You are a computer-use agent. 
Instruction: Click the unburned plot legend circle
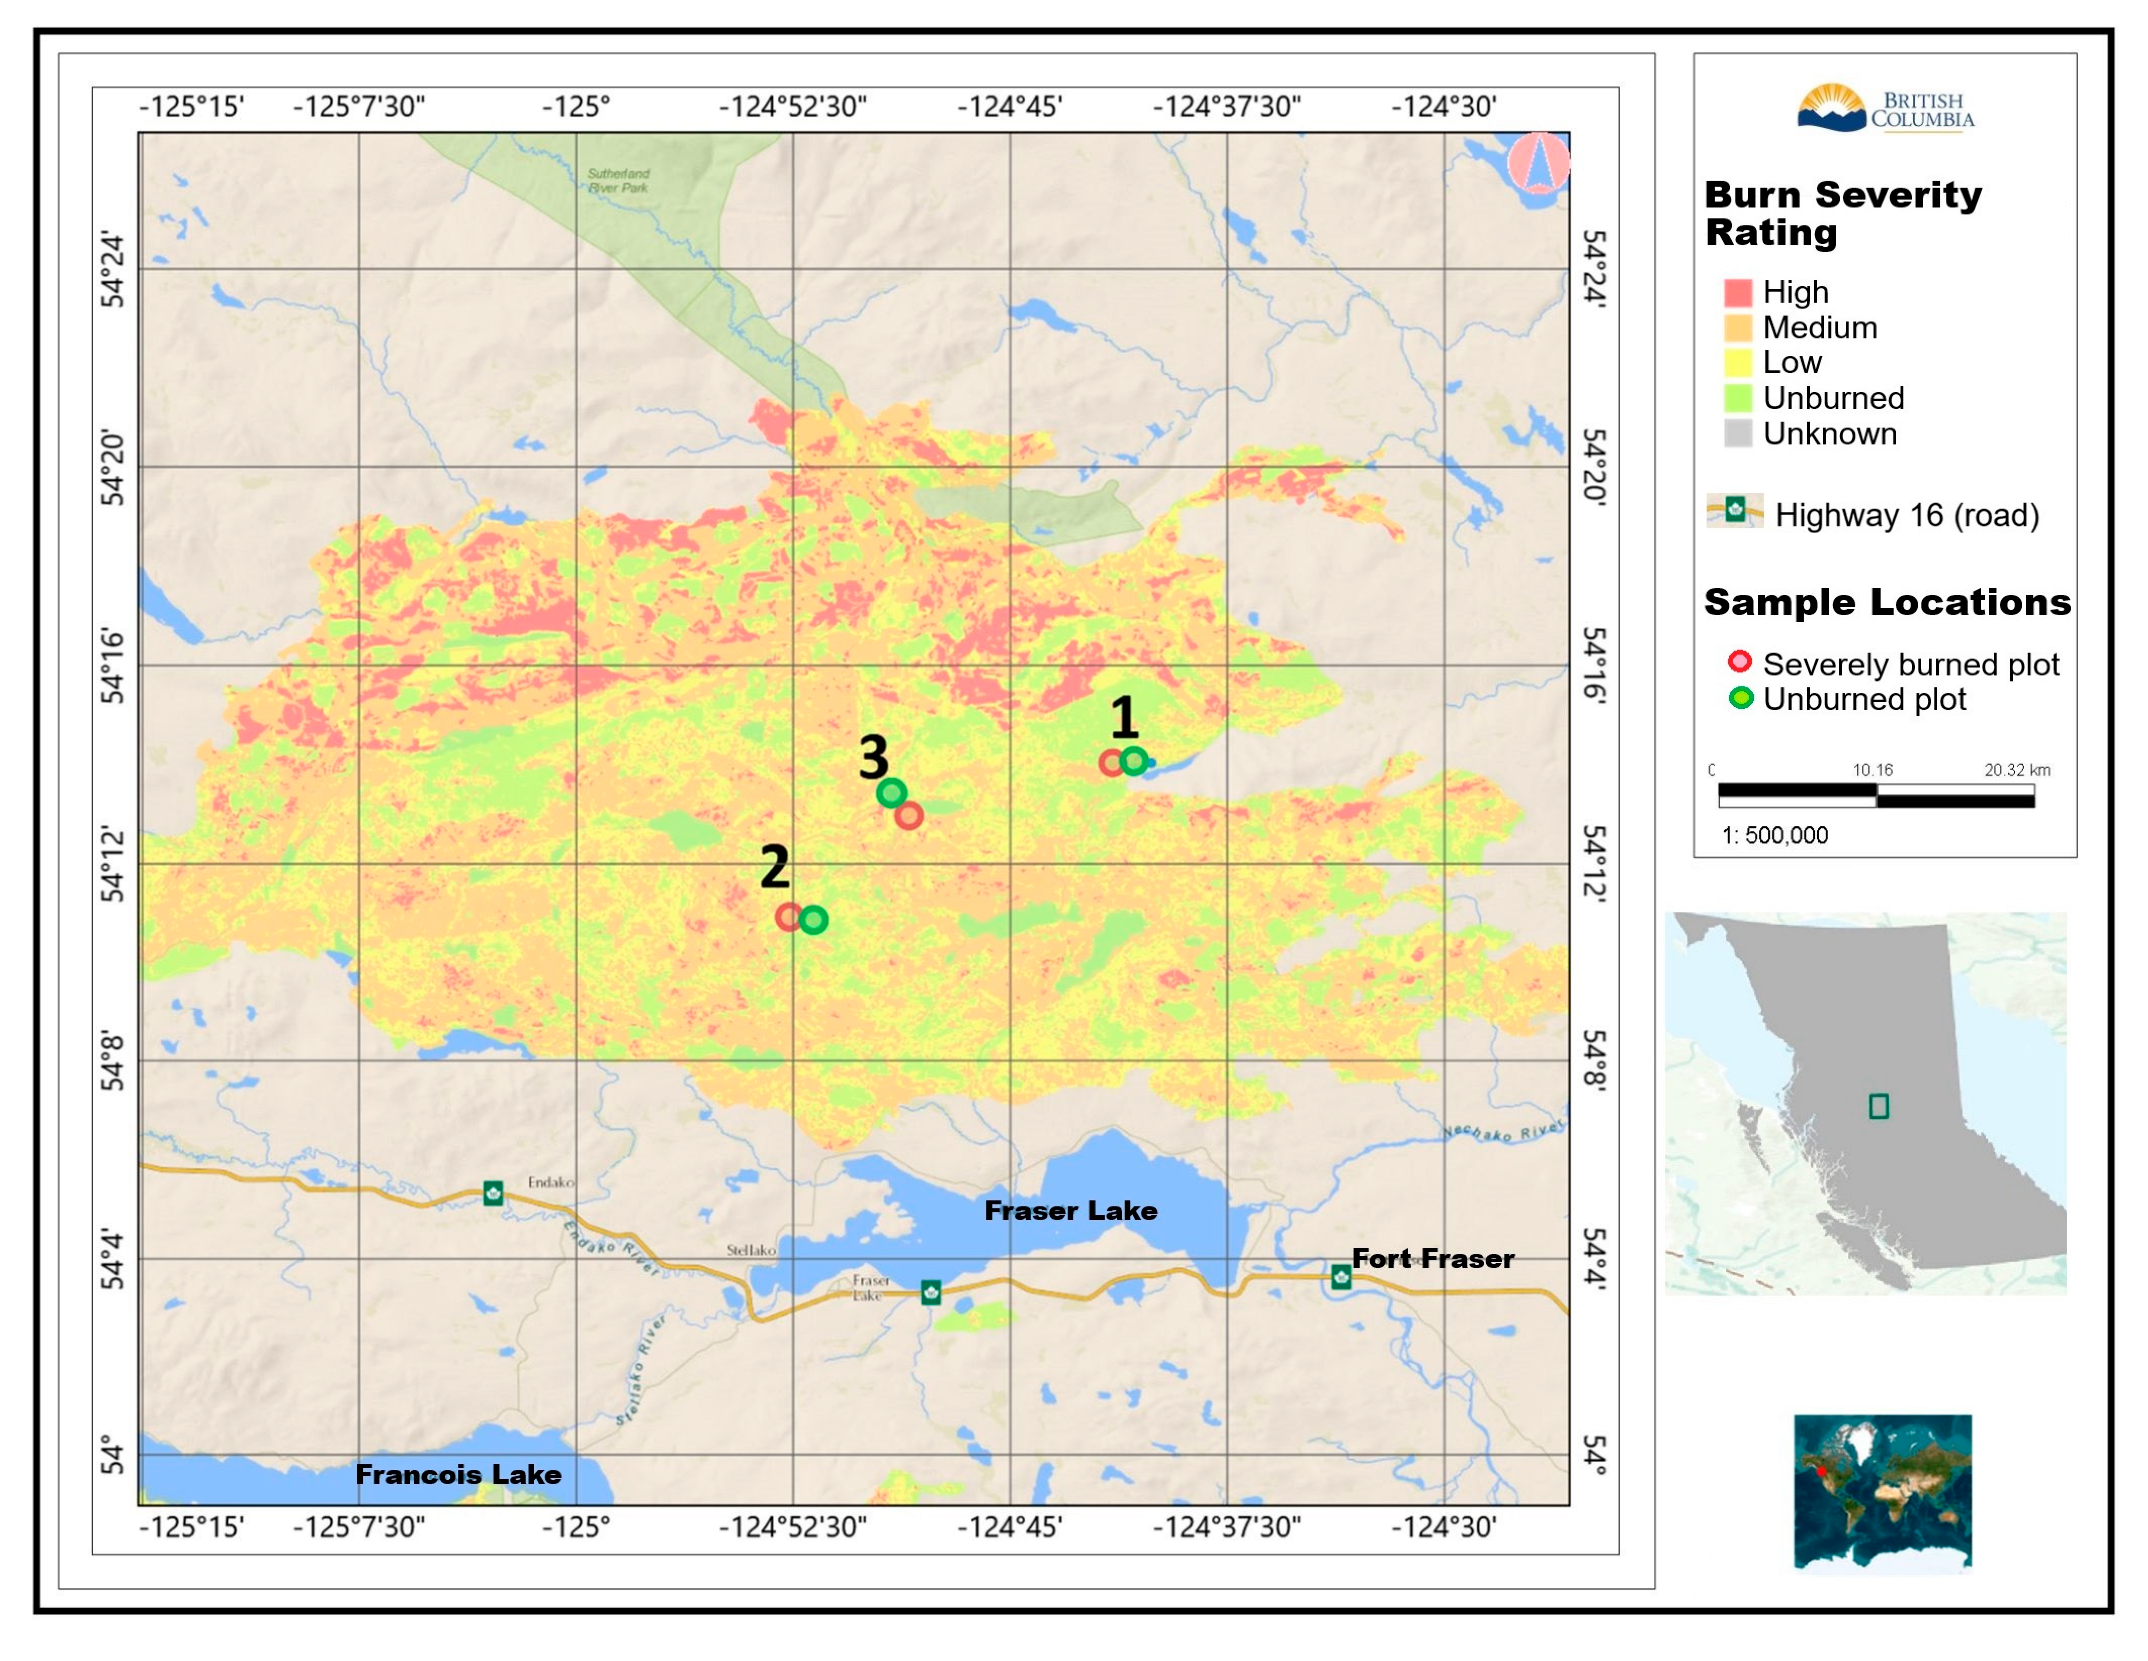coord(1740,698)
